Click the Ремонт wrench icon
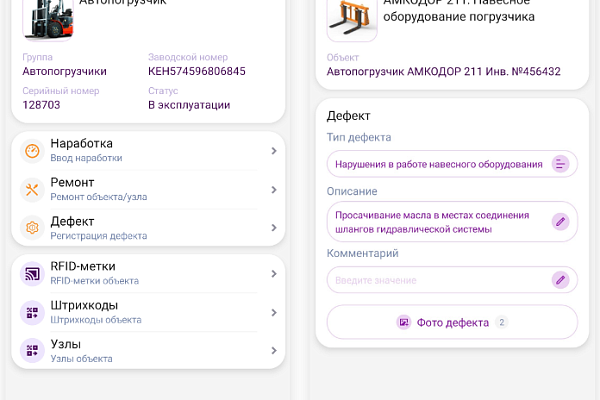 32,189
